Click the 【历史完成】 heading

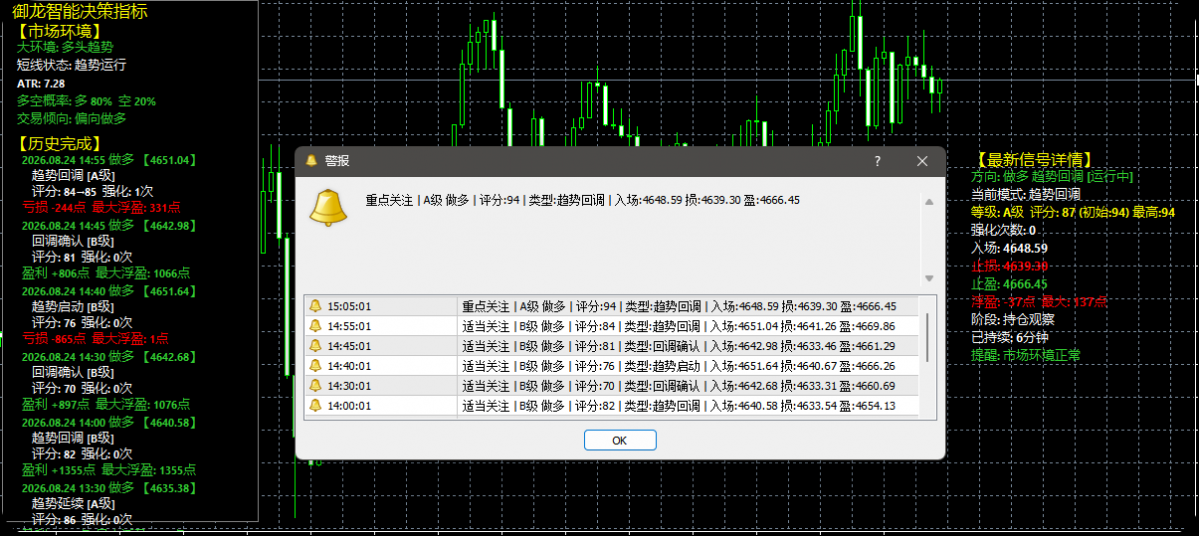[x=59, y=143]
